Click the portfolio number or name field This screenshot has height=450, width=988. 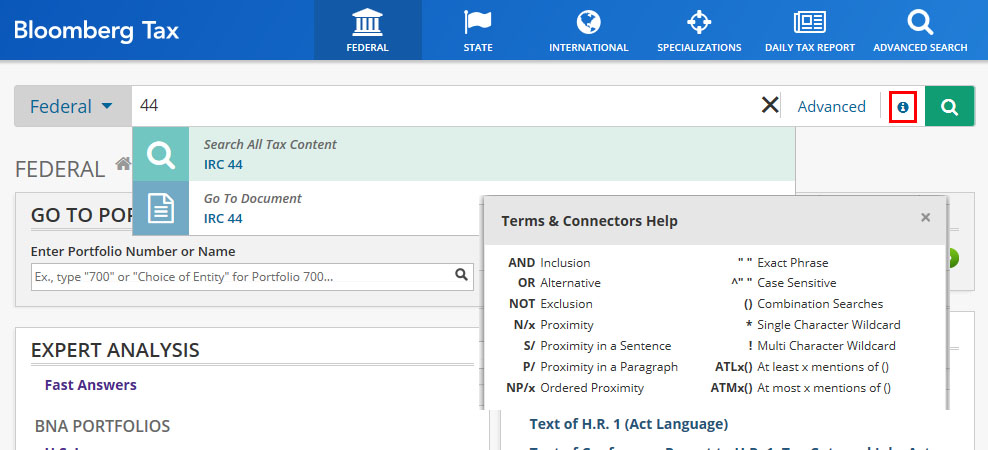click(x=240, y=276)
